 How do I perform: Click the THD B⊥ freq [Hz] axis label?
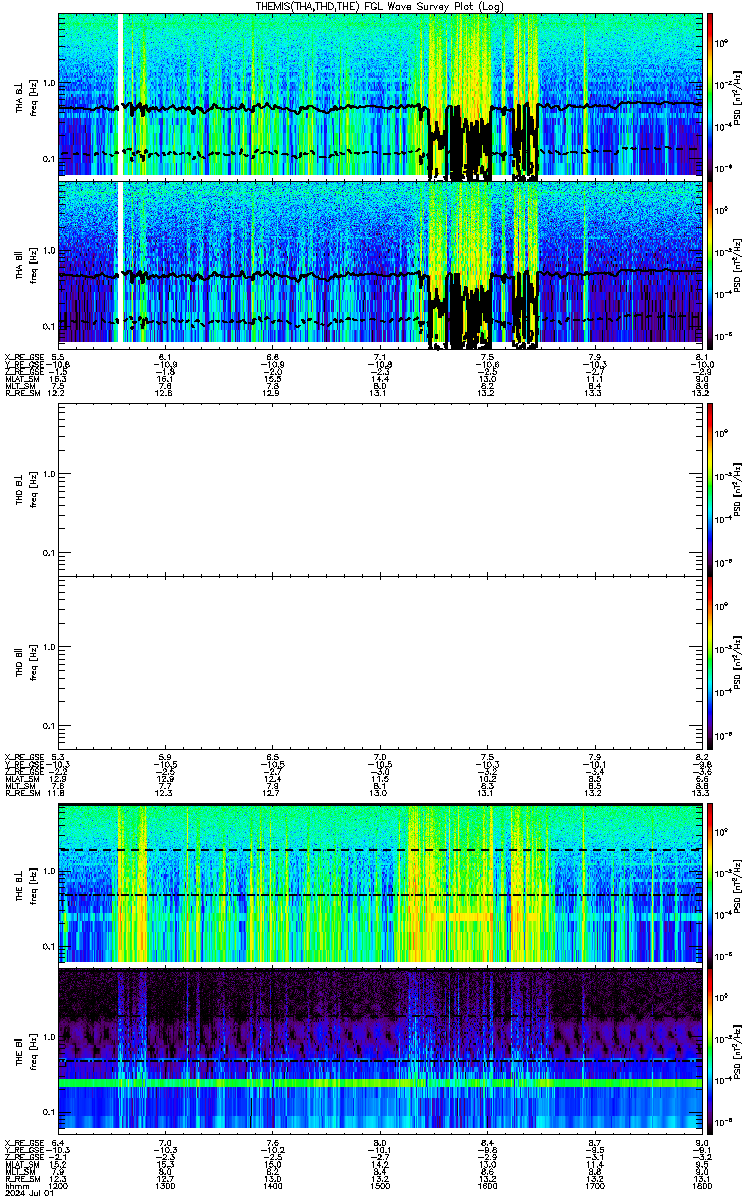coord(33,489)
